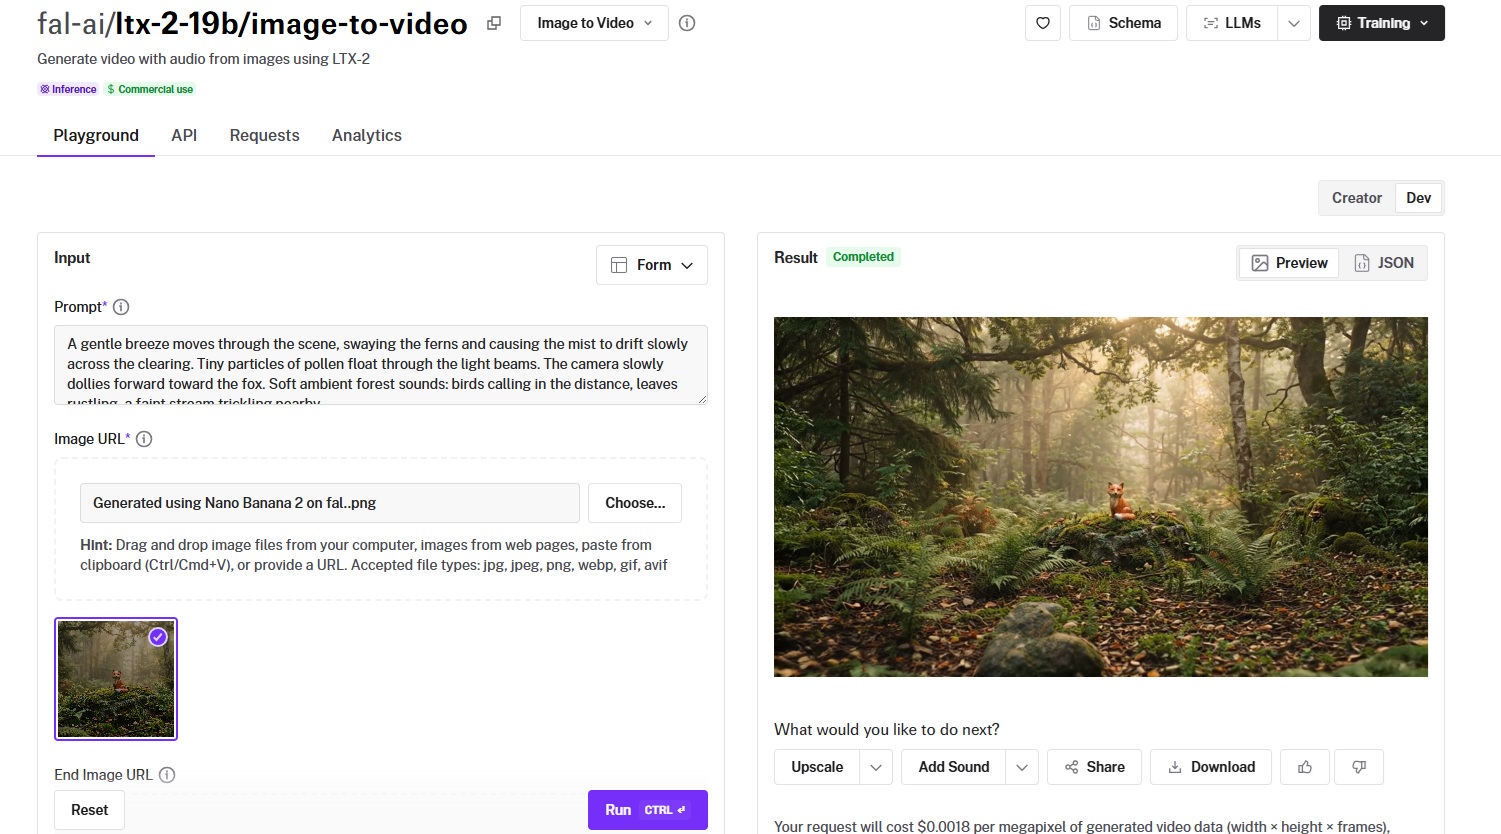Show the JSON result view
1501x834 pixels.
click(x=1384, y=263)
